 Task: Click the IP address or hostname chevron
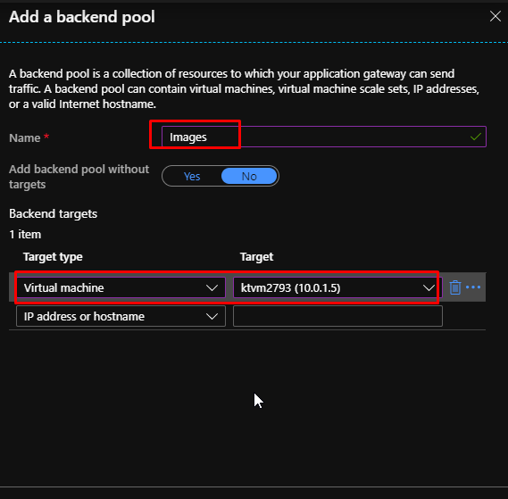pos(212,316)
